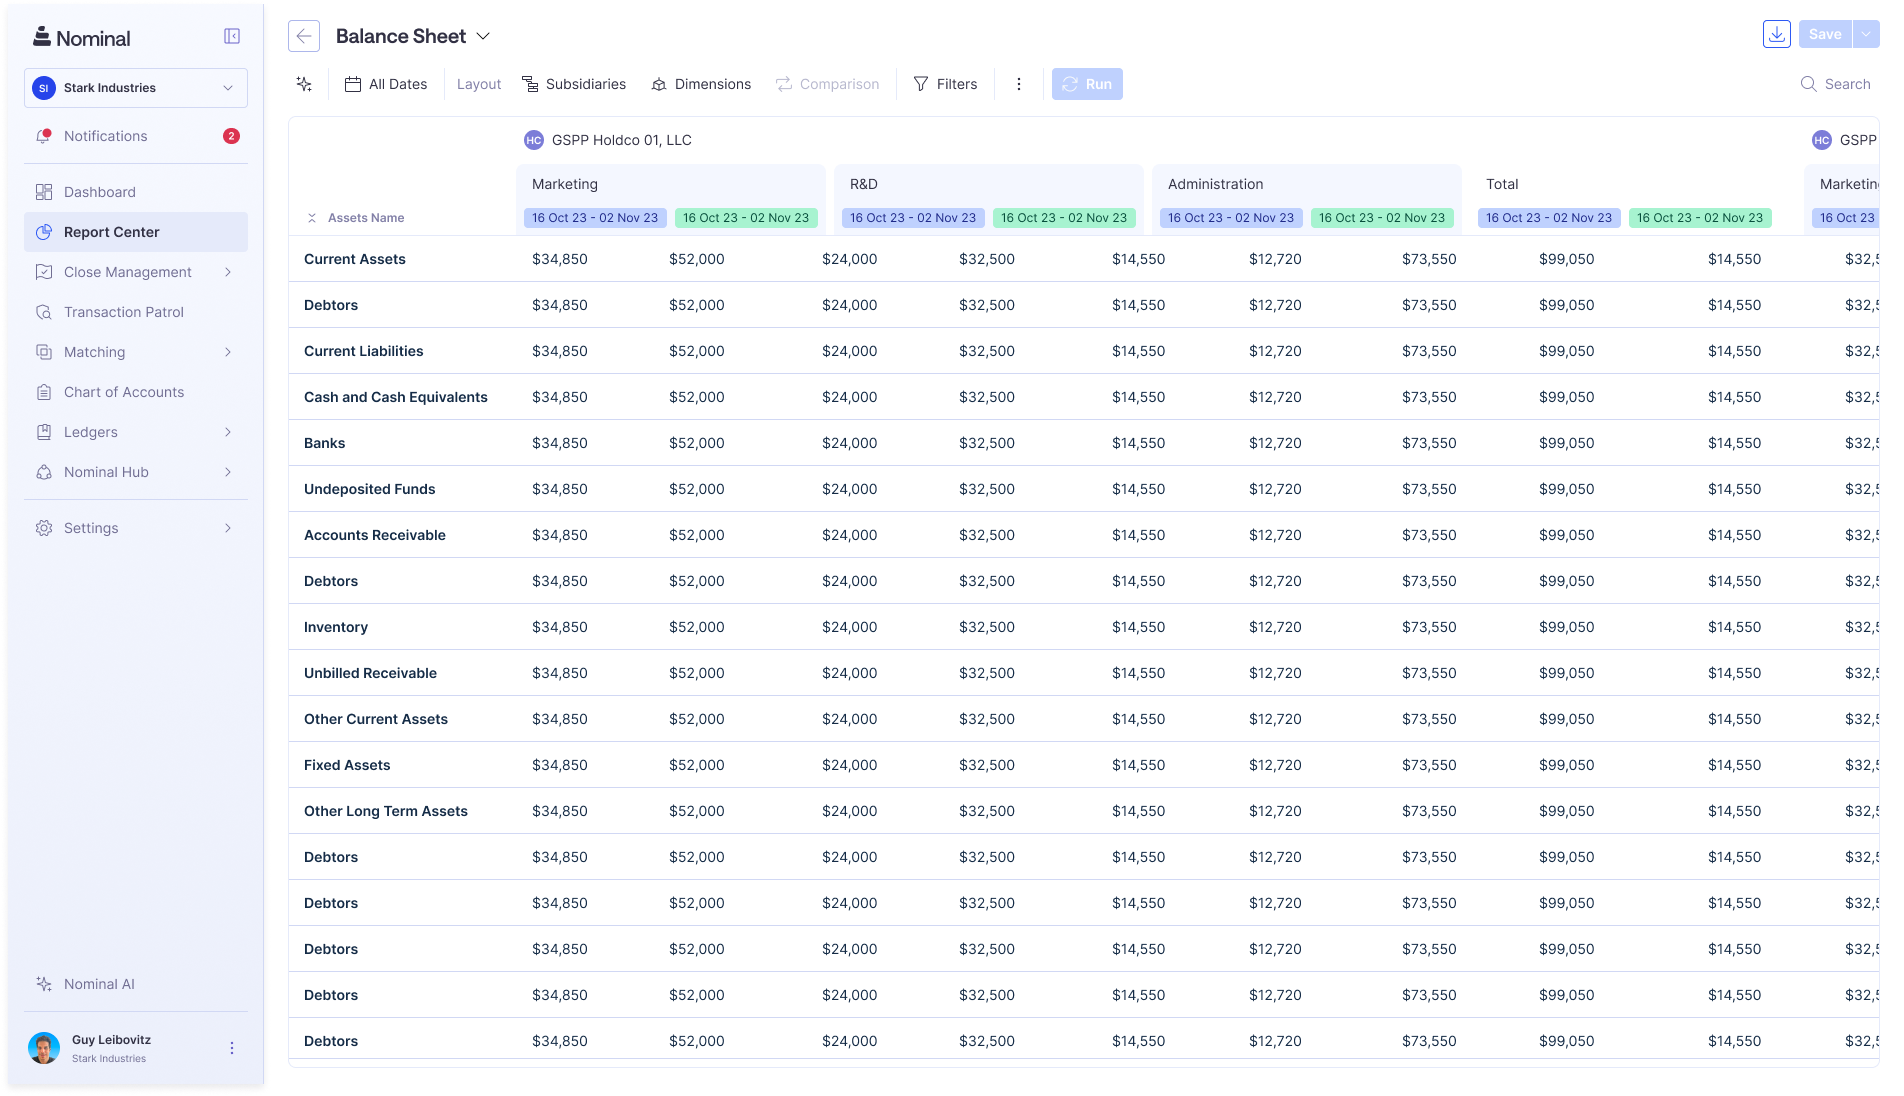Launch Nominal AI from the sparkle icon
The height and width of the screenshot is (1096, 1904).
click(44, 984)
